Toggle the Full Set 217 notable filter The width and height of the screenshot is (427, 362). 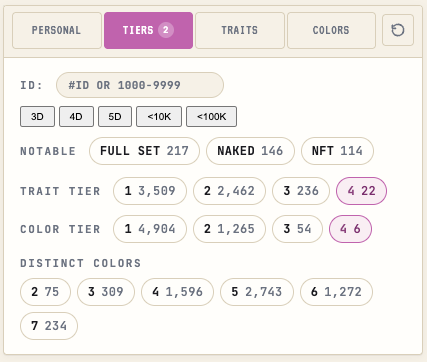(x=144, y=151)
